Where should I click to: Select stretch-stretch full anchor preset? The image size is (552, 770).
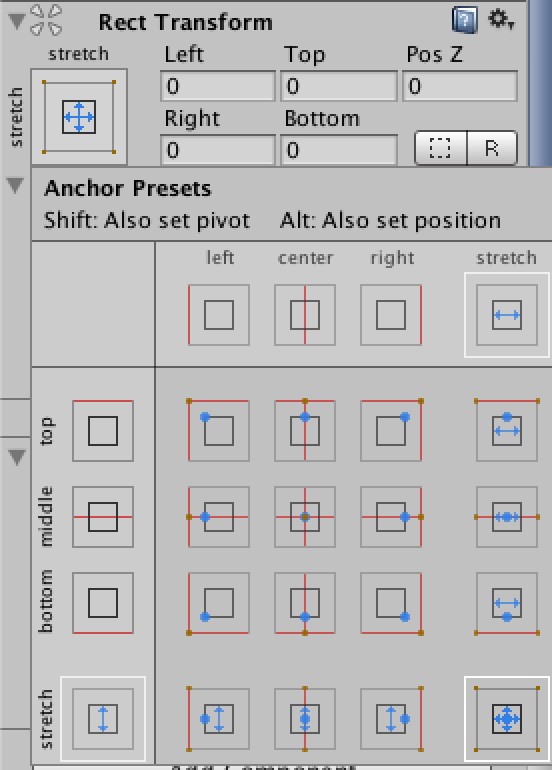tap(507, 718)
